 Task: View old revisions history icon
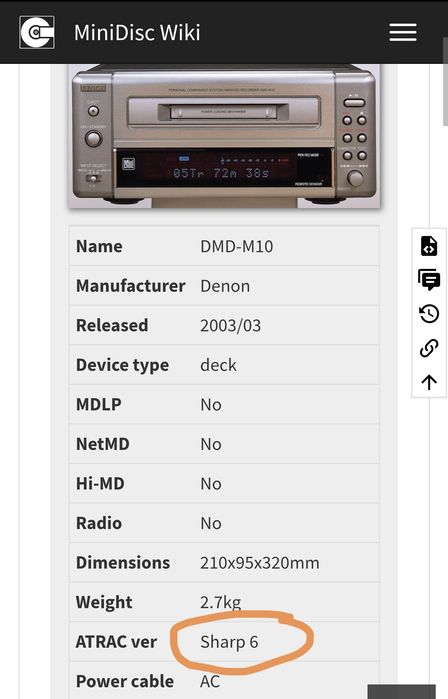click(x=429, y=313)
